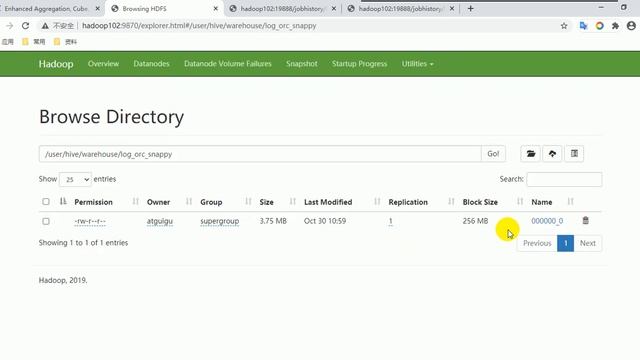
Task: Open browser extensions puzzle icon
Action: (616, 26)
